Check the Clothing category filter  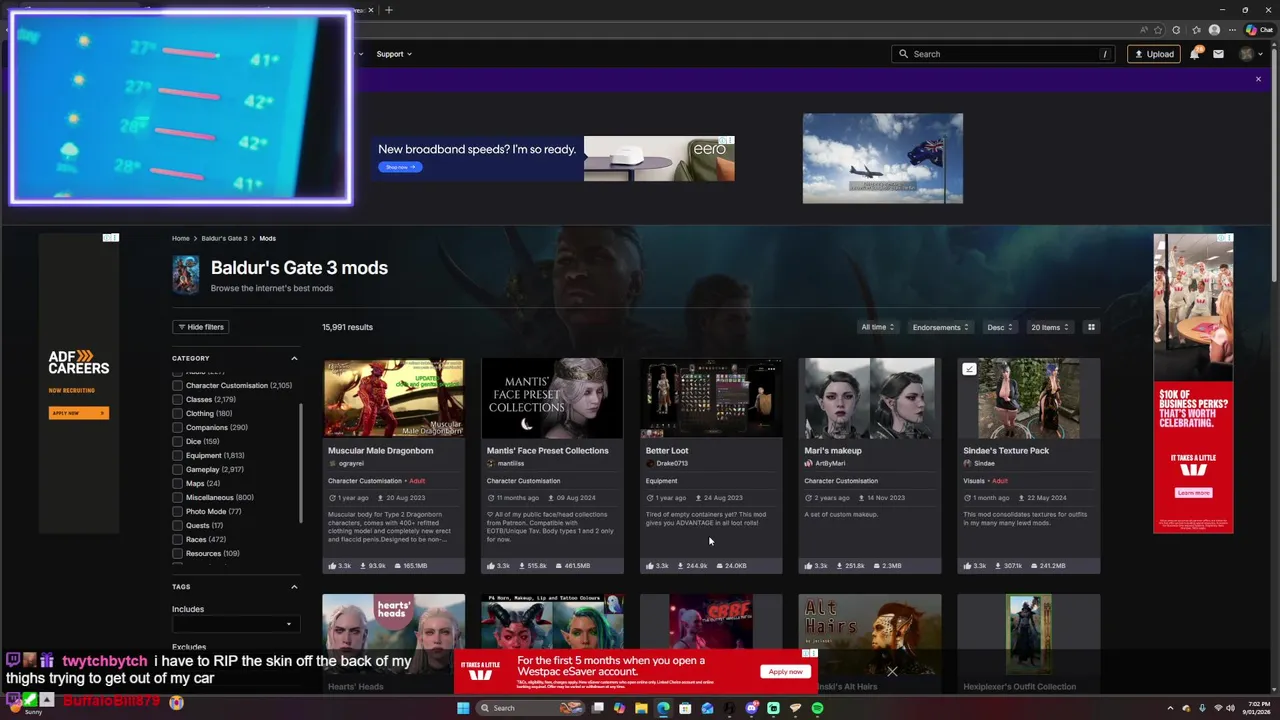[177, 413]
